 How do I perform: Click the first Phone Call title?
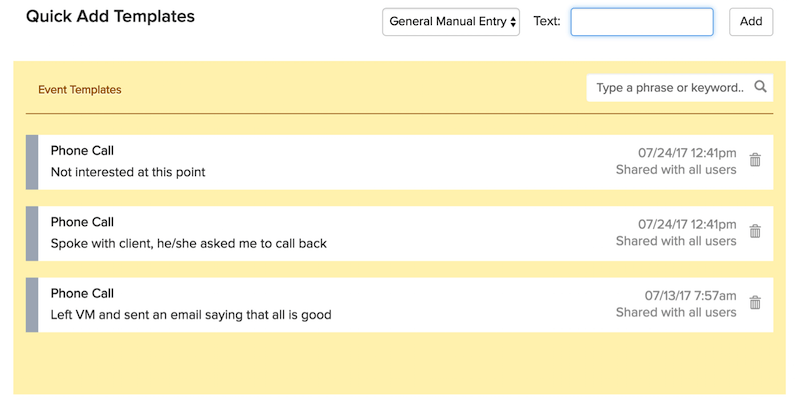coord(83,151)
